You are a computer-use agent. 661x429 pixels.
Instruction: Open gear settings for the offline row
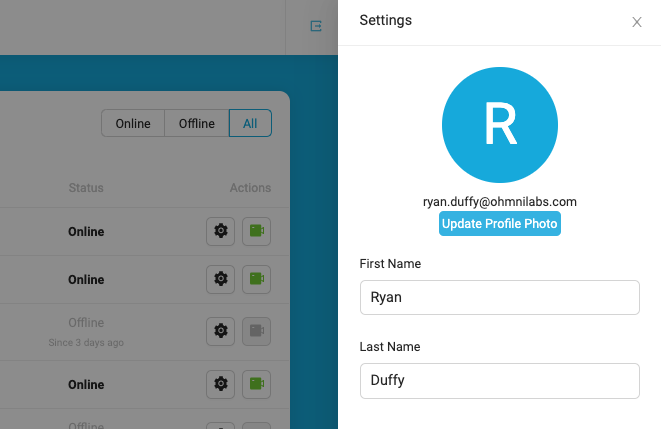click(x=220, y=331)
